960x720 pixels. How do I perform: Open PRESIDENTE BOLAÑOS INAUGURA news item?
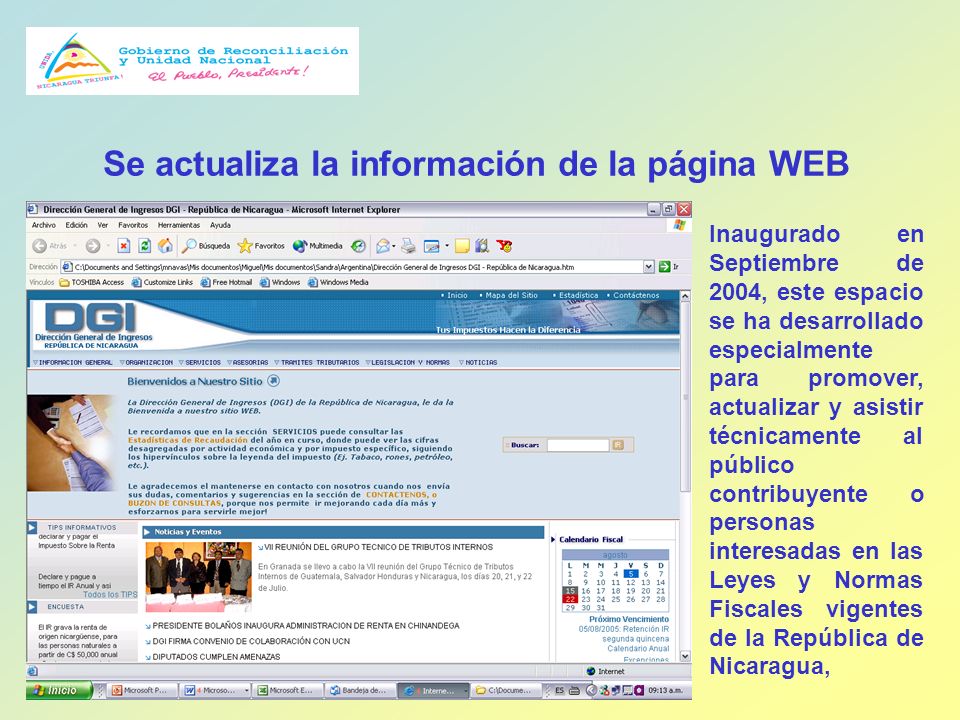click(306, 626)
